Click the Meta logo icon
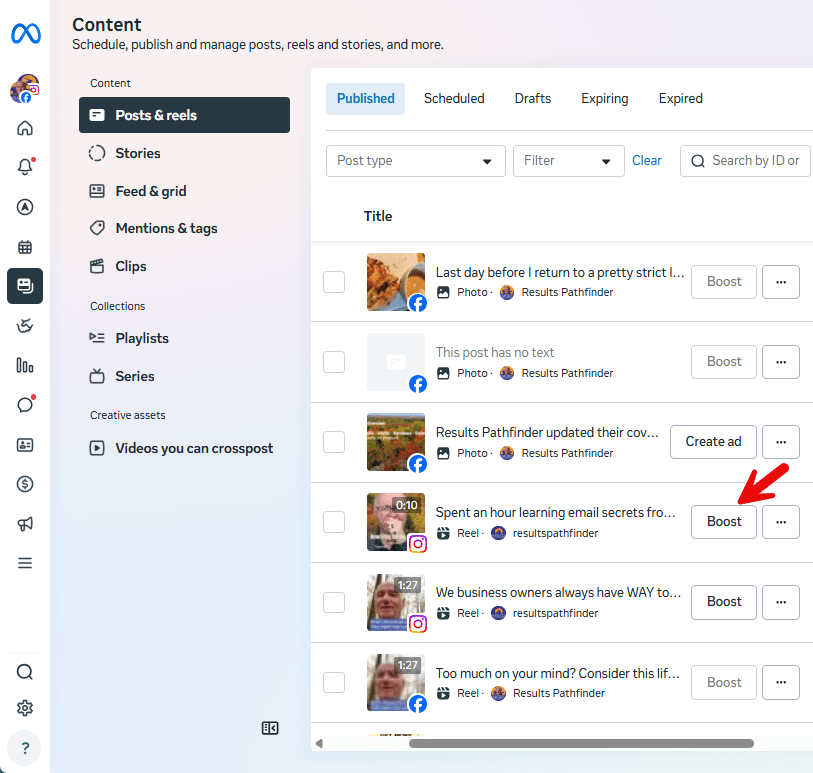Screen dimensions: 813x773 (25, 34)
